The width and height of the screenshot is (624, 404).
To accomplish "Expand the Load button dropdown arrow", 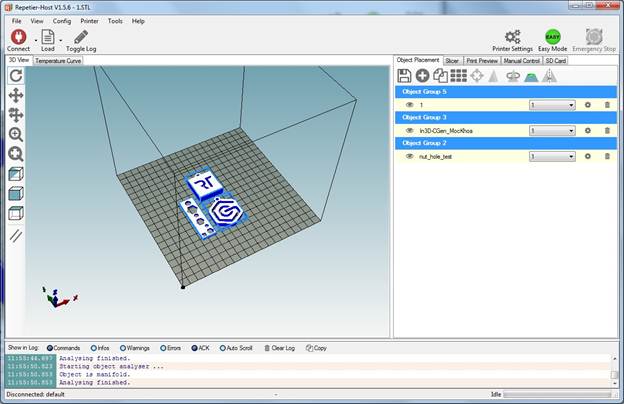I will (x=61, y=40).
